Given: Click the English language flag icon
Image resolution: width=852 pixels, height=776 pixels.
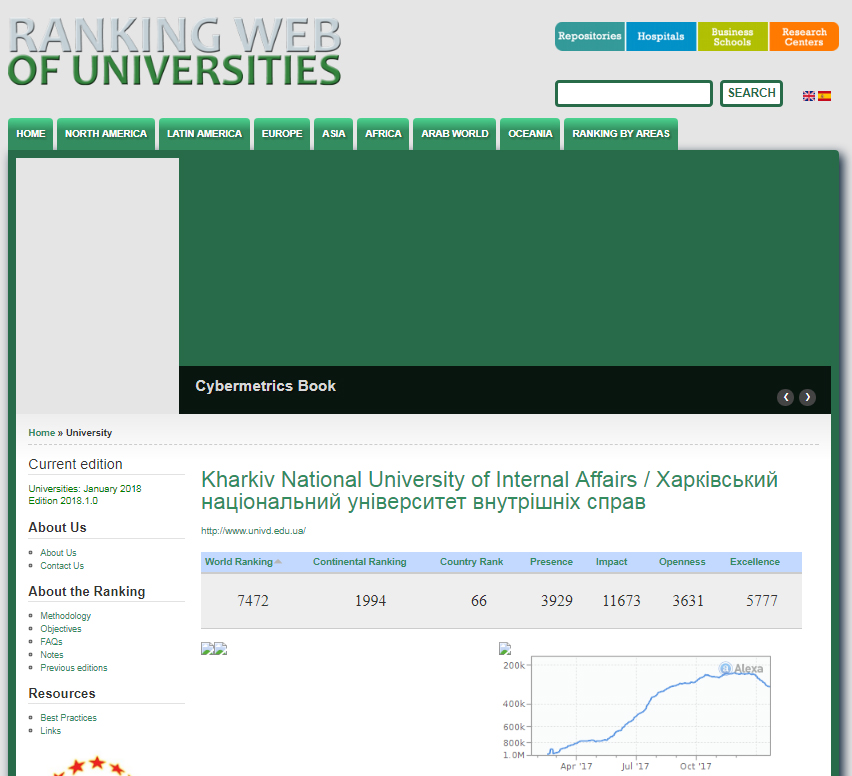Looking at the screenshot, I should coord(809,96).
